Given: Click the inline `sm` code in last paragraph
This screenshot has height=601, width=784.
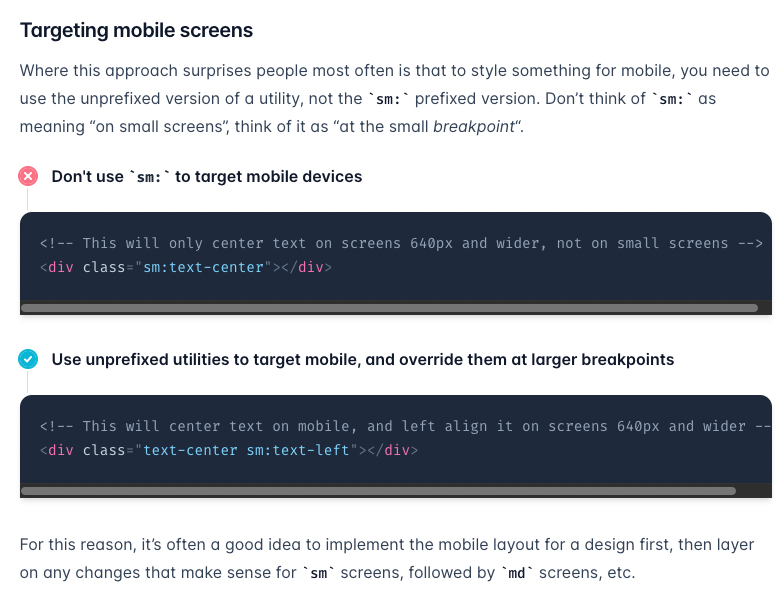Looking at the screenshot, I should click(x=318, y=573).
